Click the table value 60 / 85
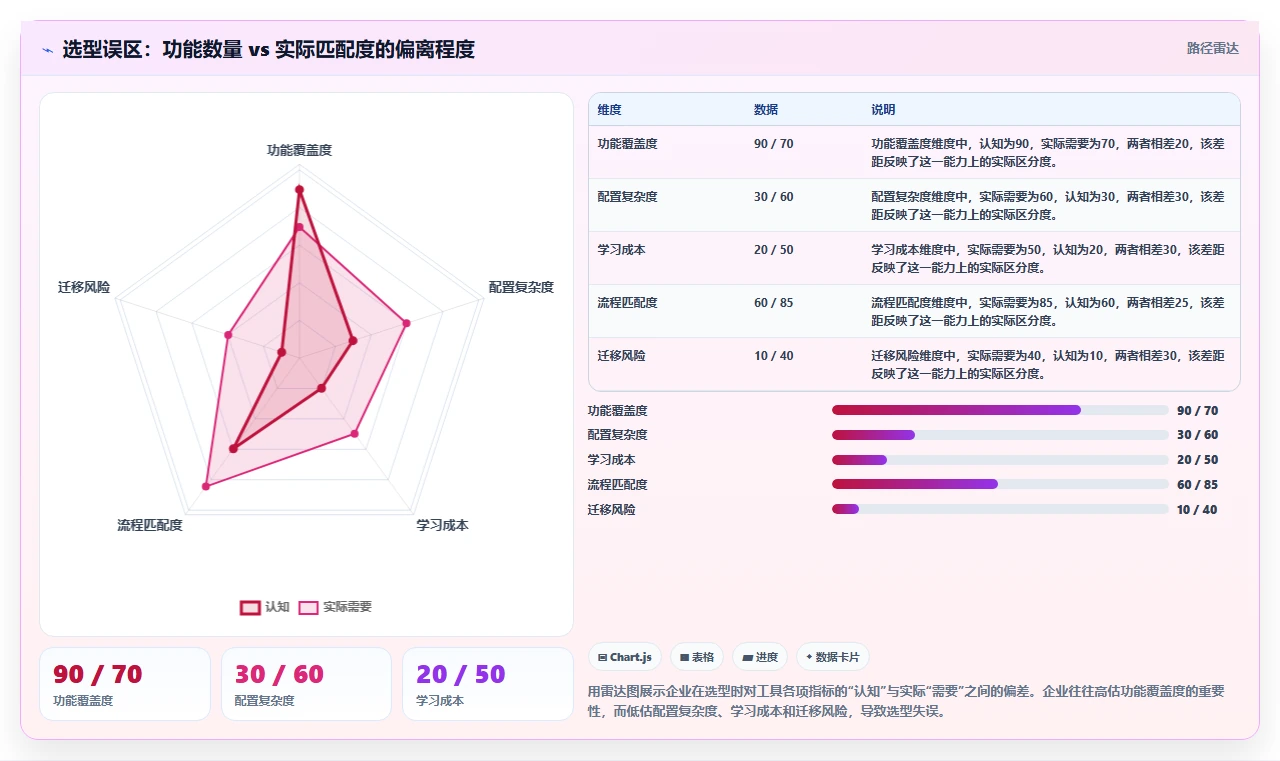The width and height of the screenshot is (1280, 761). coord(773,303)
